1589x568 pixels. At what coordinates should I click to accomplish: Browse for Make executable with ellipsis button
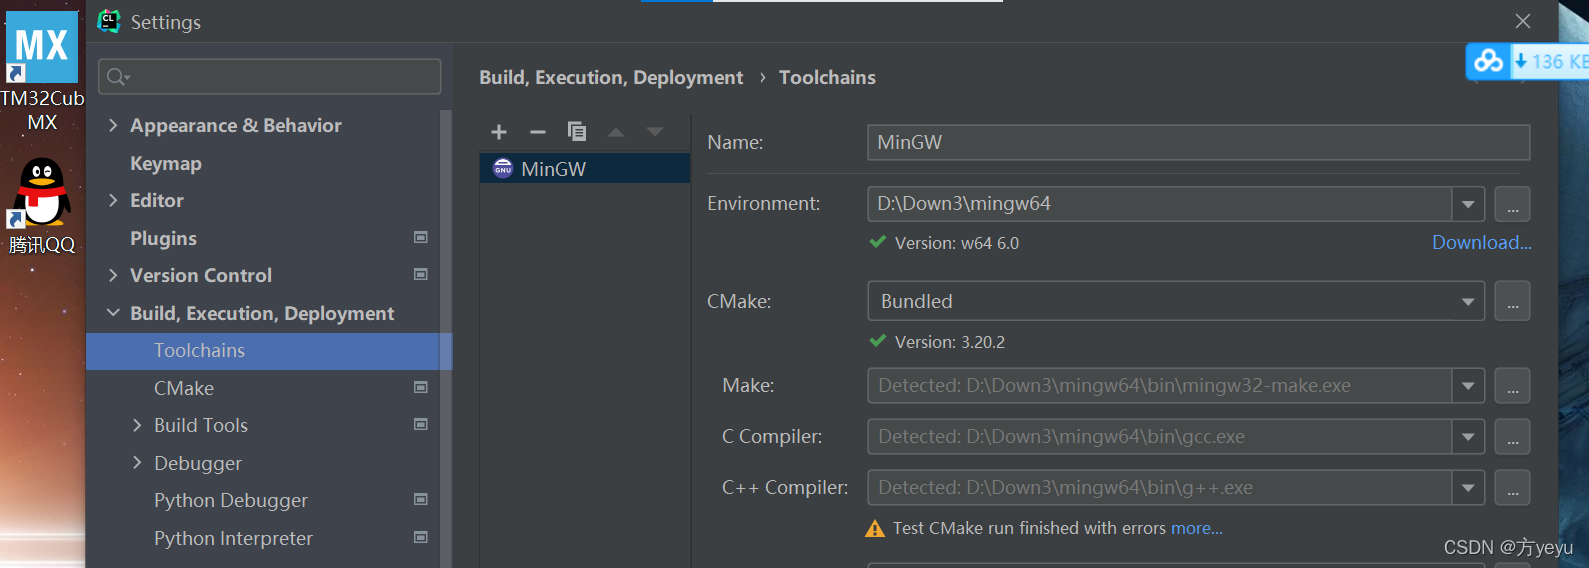coord(1513,386)
